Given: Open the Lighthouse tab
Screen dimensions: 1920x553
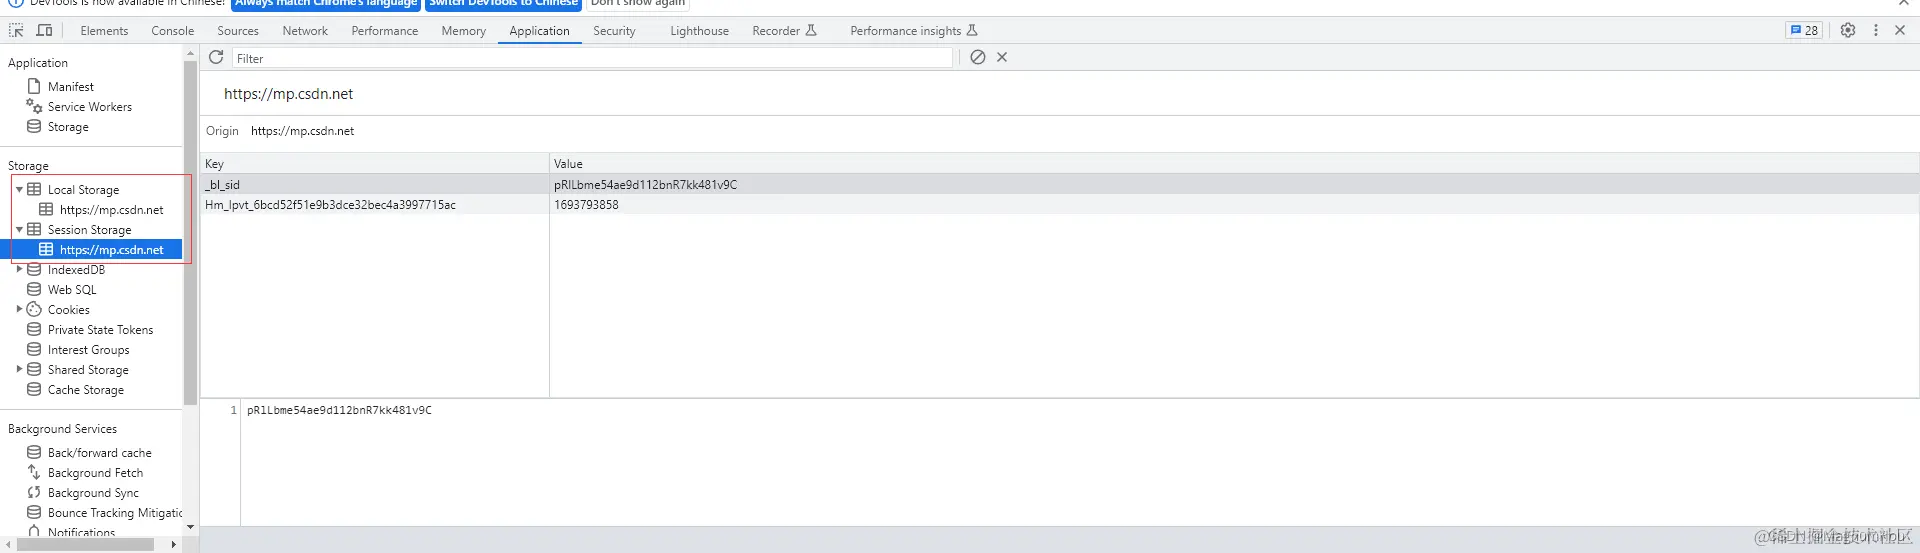Looking at the screenshot, I should (x=699, y=31).
